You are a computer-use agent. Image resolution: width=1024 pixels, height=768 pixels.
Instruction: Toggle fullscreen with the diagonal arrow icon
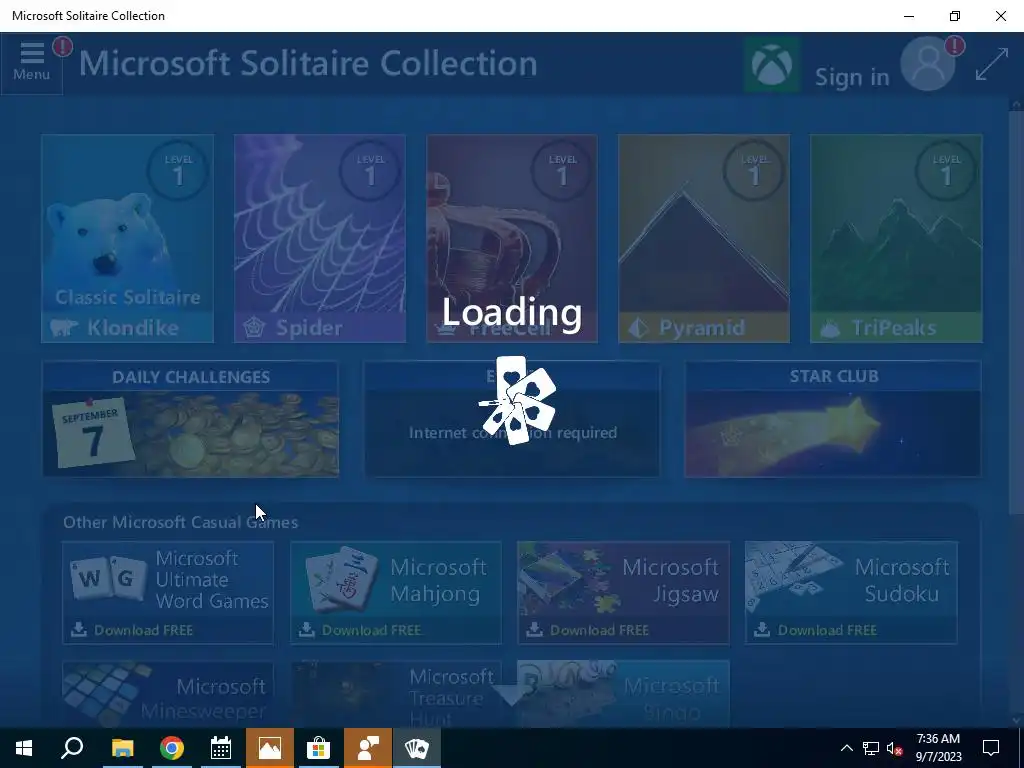[991, 65]
